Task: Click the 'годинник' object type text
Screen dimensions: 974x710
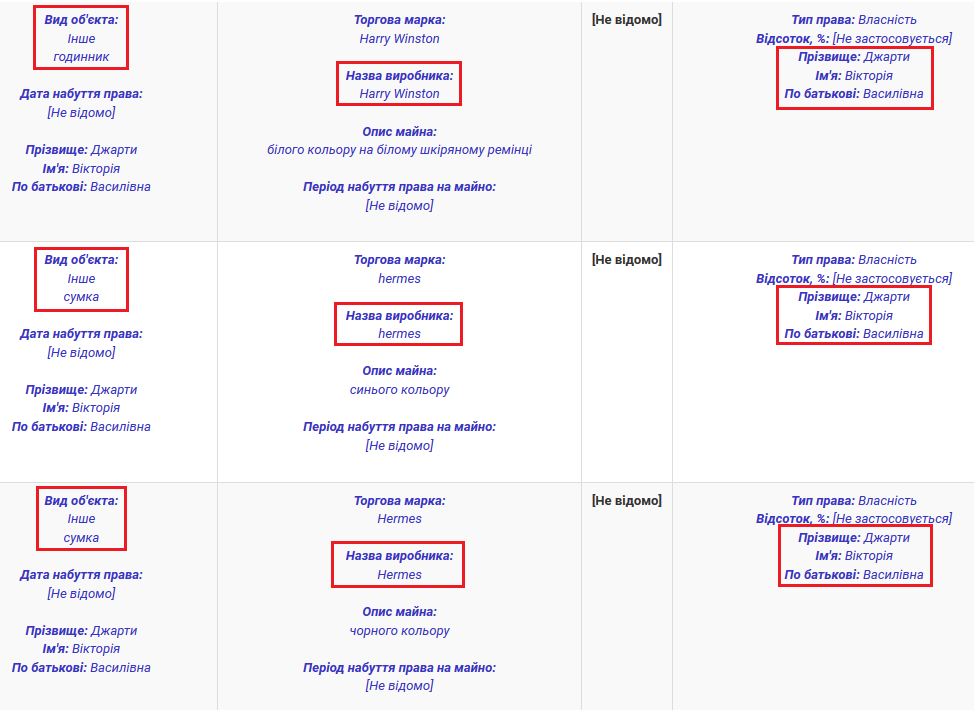Action: point(81,57)
